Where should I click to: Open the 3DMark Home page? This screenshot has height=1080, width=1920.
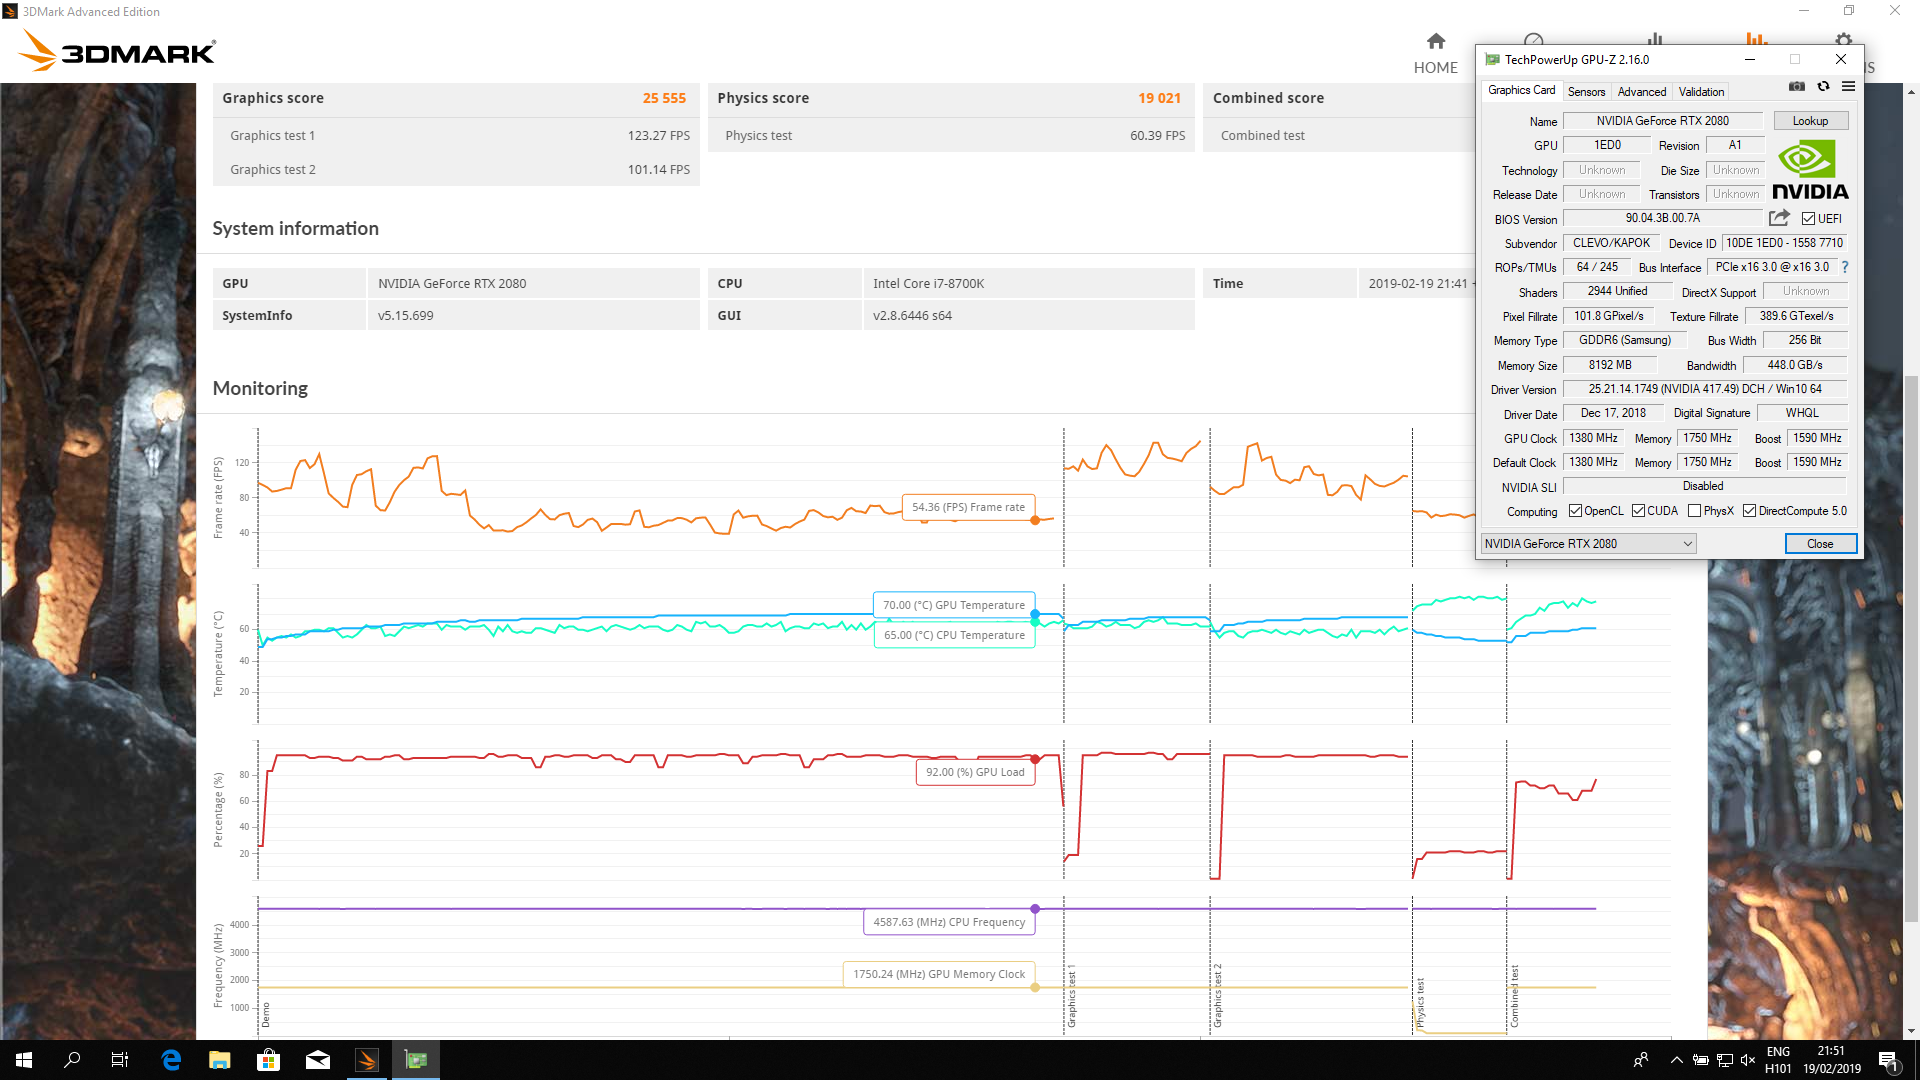pos(1435,53)
